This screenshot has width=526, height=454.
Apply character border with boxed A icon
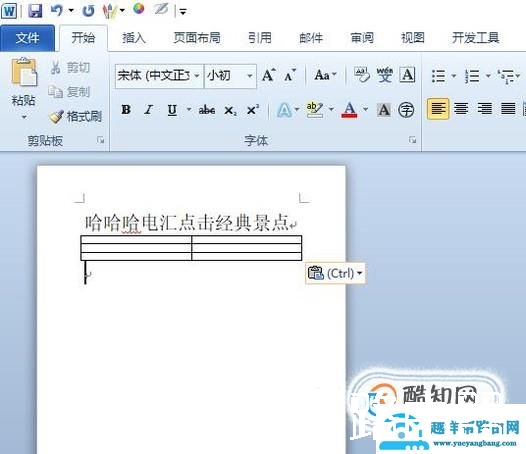pos(407,75)
